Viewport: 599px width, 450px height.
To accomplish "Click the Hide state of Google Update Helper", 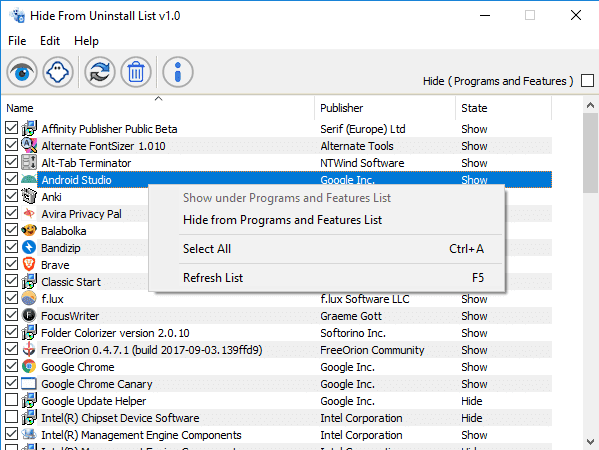I will point(471,401).
